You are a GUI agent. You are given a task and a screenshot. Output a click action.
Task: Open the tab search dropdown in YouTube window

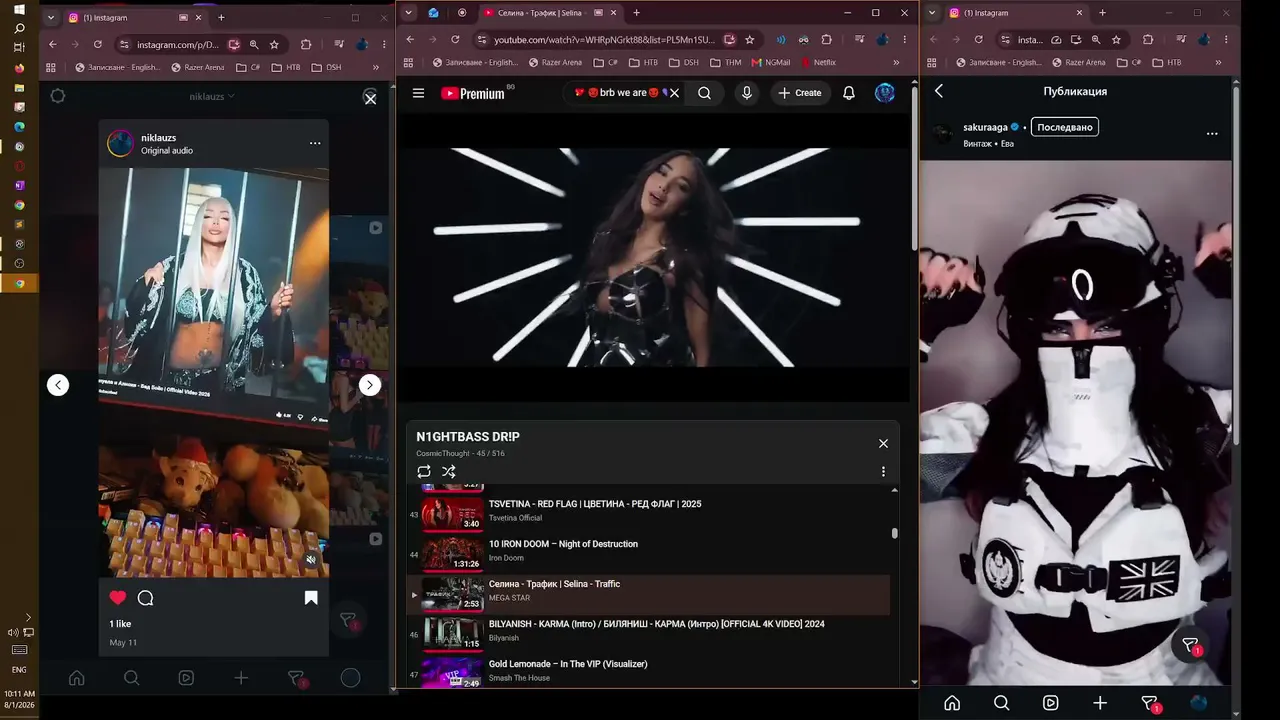click(408, 13)
